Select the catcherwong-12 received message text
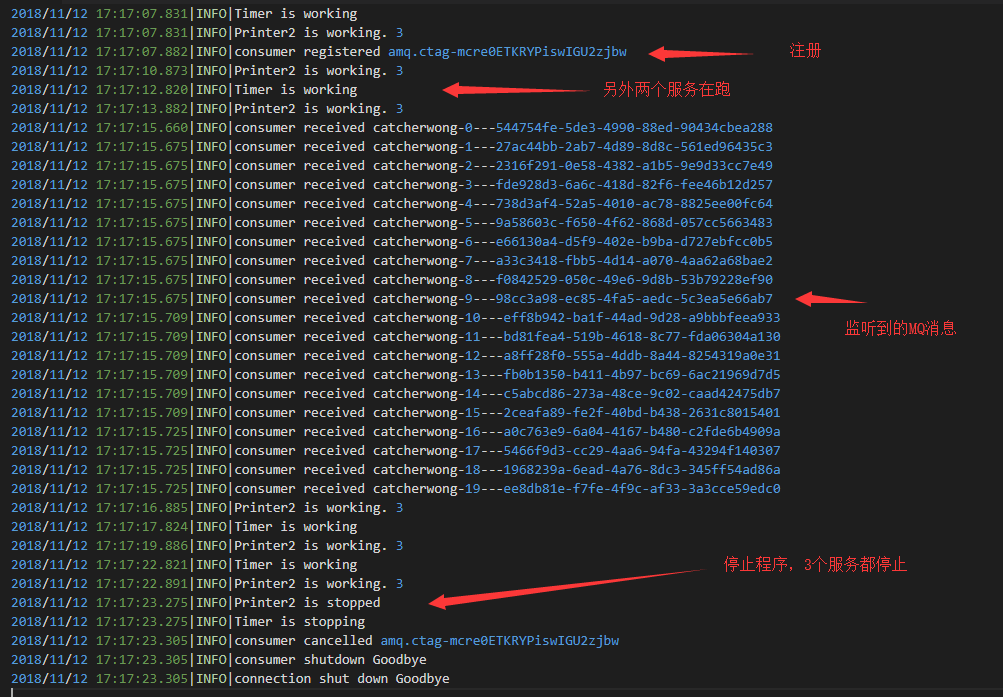 tap(507, 356)
